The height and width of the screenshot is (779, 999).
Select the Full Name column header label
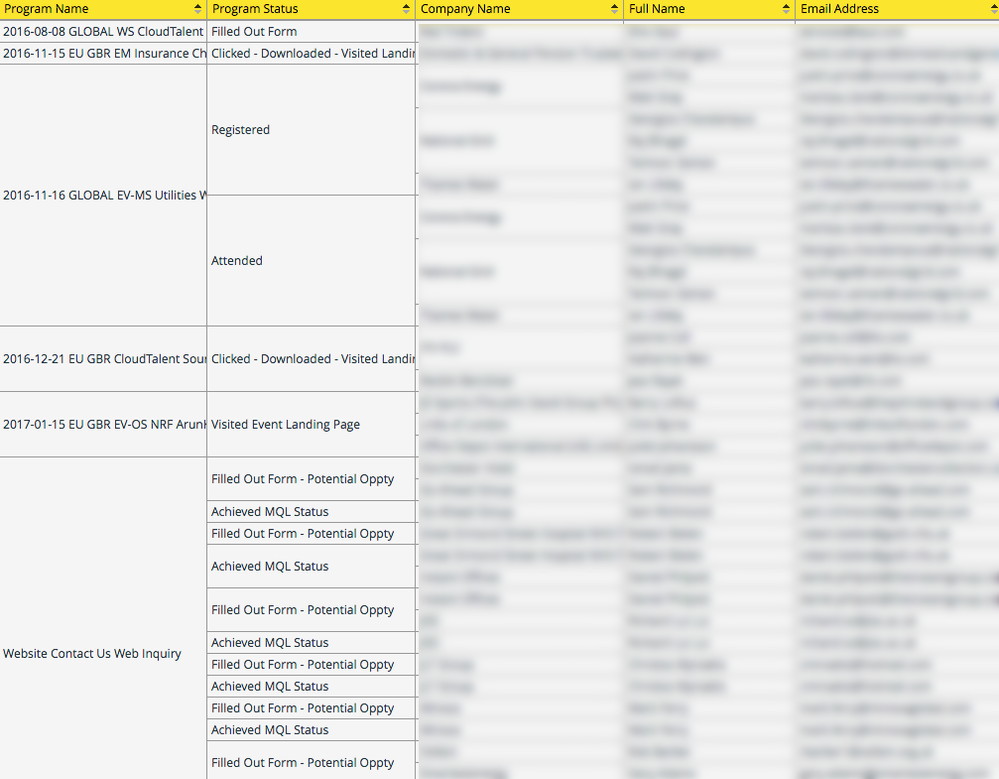tap(657, 9)
